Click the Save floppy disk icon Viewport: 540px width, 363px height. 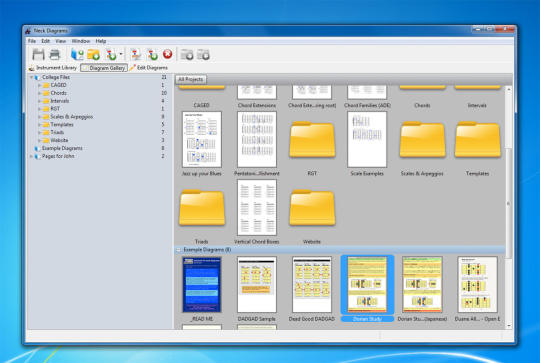[38, 54]
